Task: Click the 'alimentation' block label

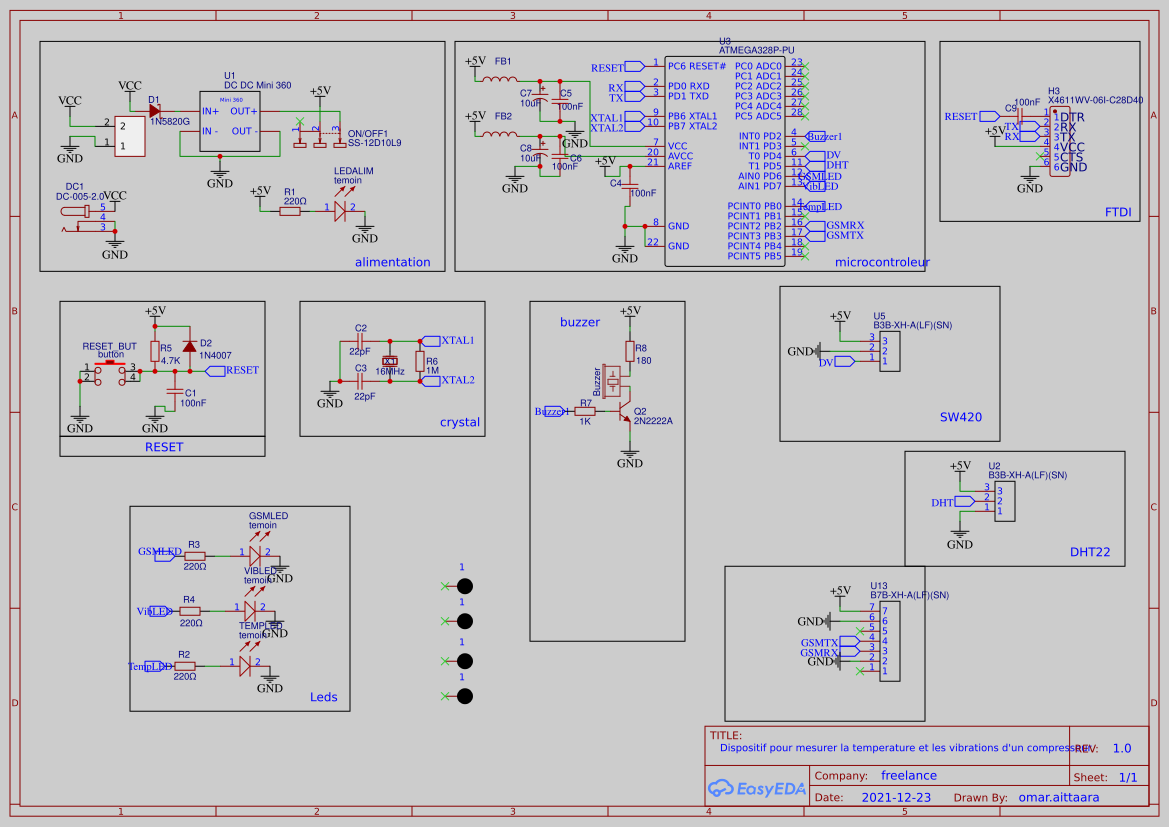Action: click(393, 262)
